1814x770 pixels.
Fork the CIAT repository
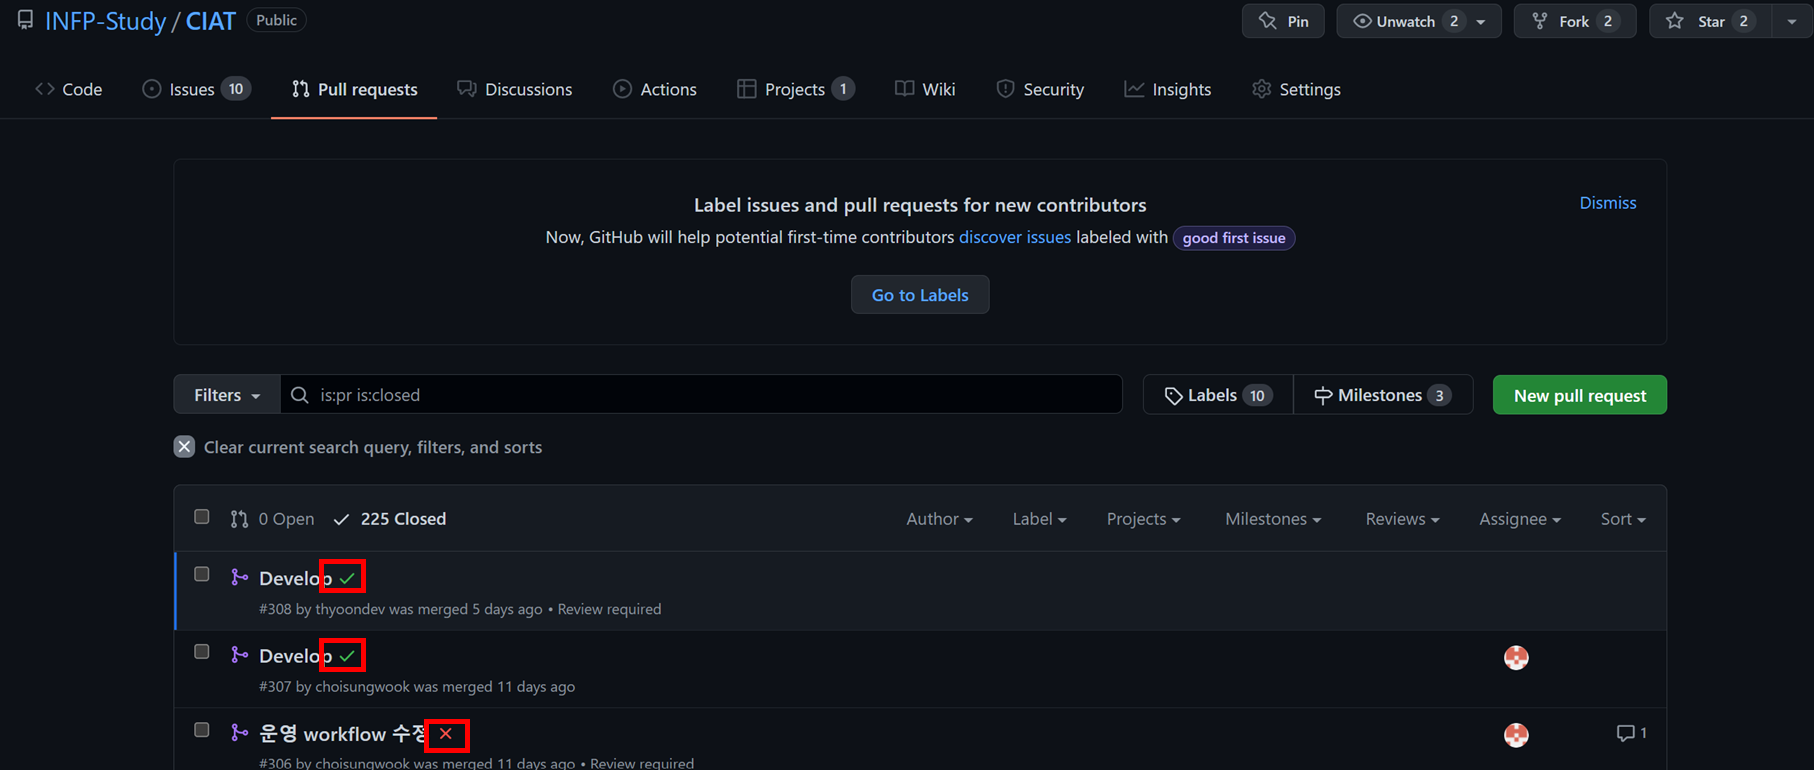1575,21
